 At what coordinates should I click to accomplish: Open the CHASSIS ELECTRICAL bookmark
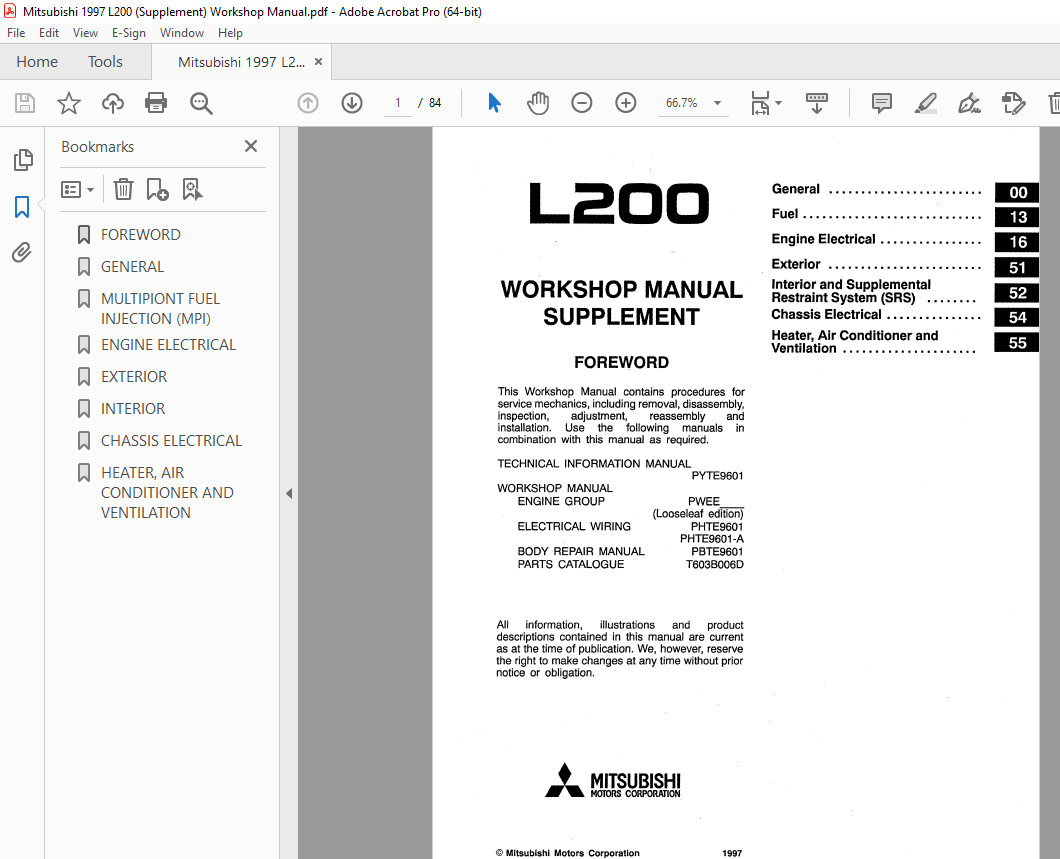coord(171,441)
